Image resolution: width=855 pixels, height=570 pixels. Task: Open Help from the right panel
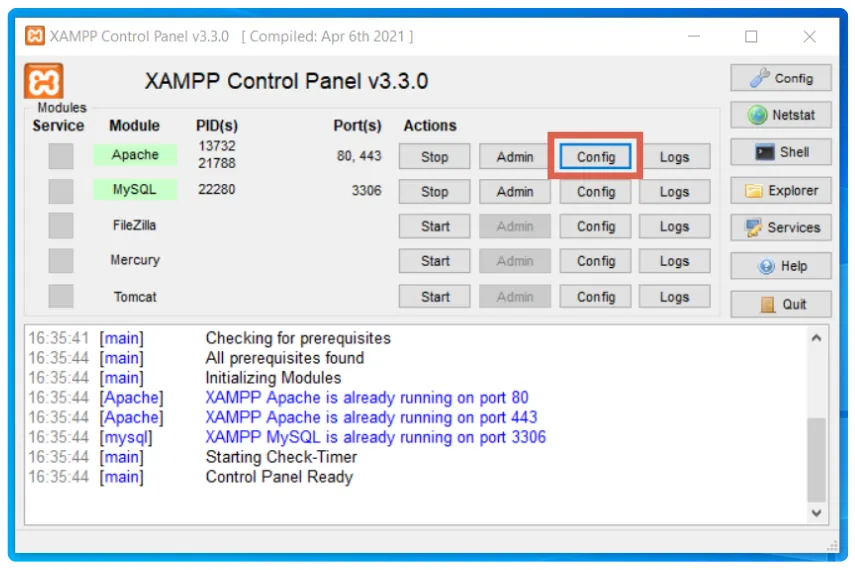coord(781,266)
